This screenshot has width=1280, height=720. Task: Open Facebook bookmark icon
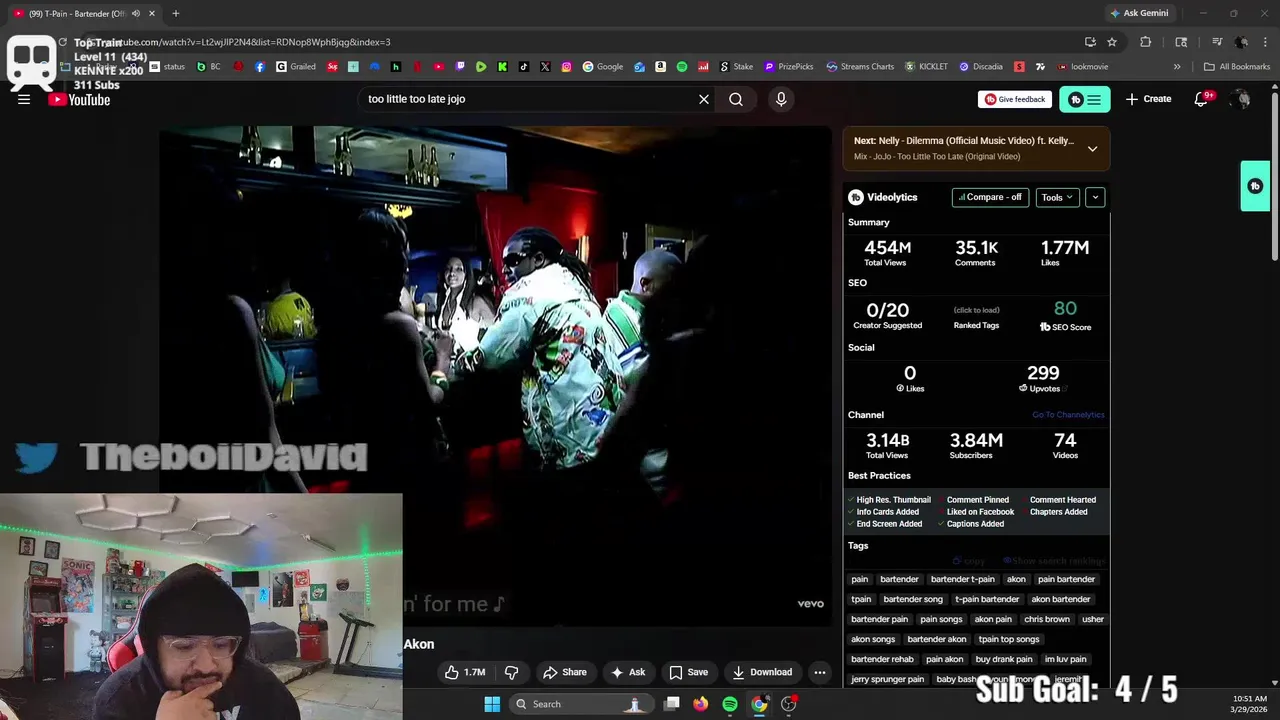[x=260, y=67]
